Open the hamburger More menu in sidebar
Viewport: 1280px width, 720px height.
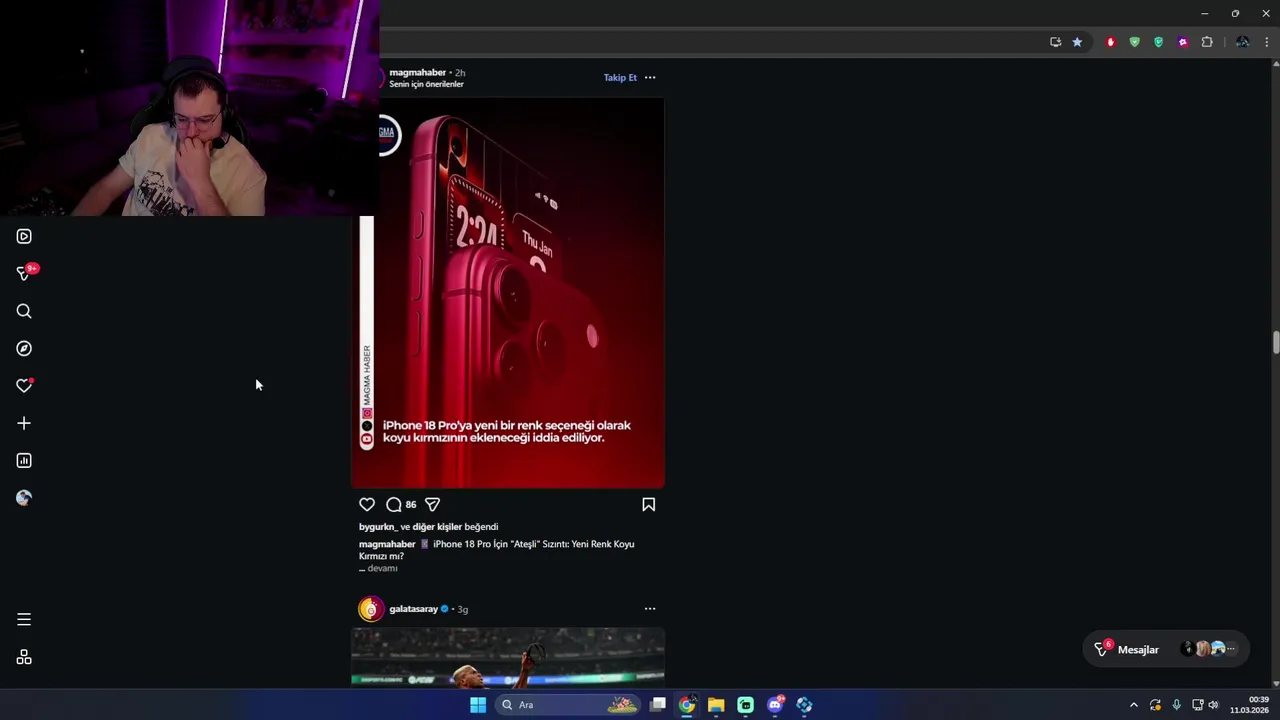[x=24, y=620]
